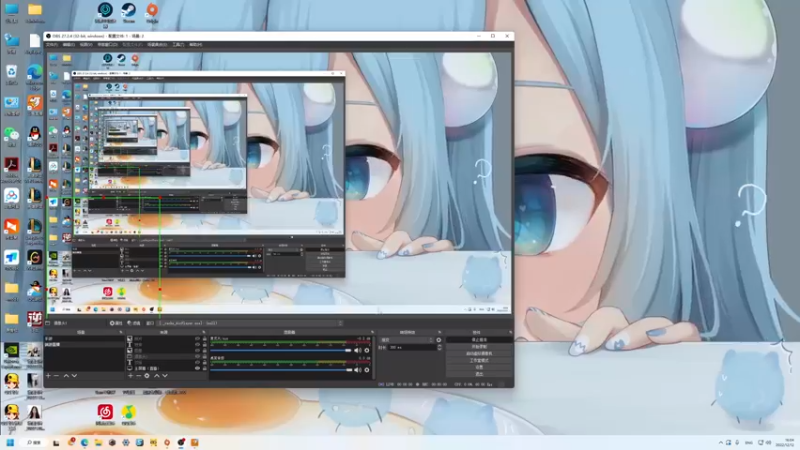800x450 pixels.
Task: Click the Windows Start button
Action: 10,442
